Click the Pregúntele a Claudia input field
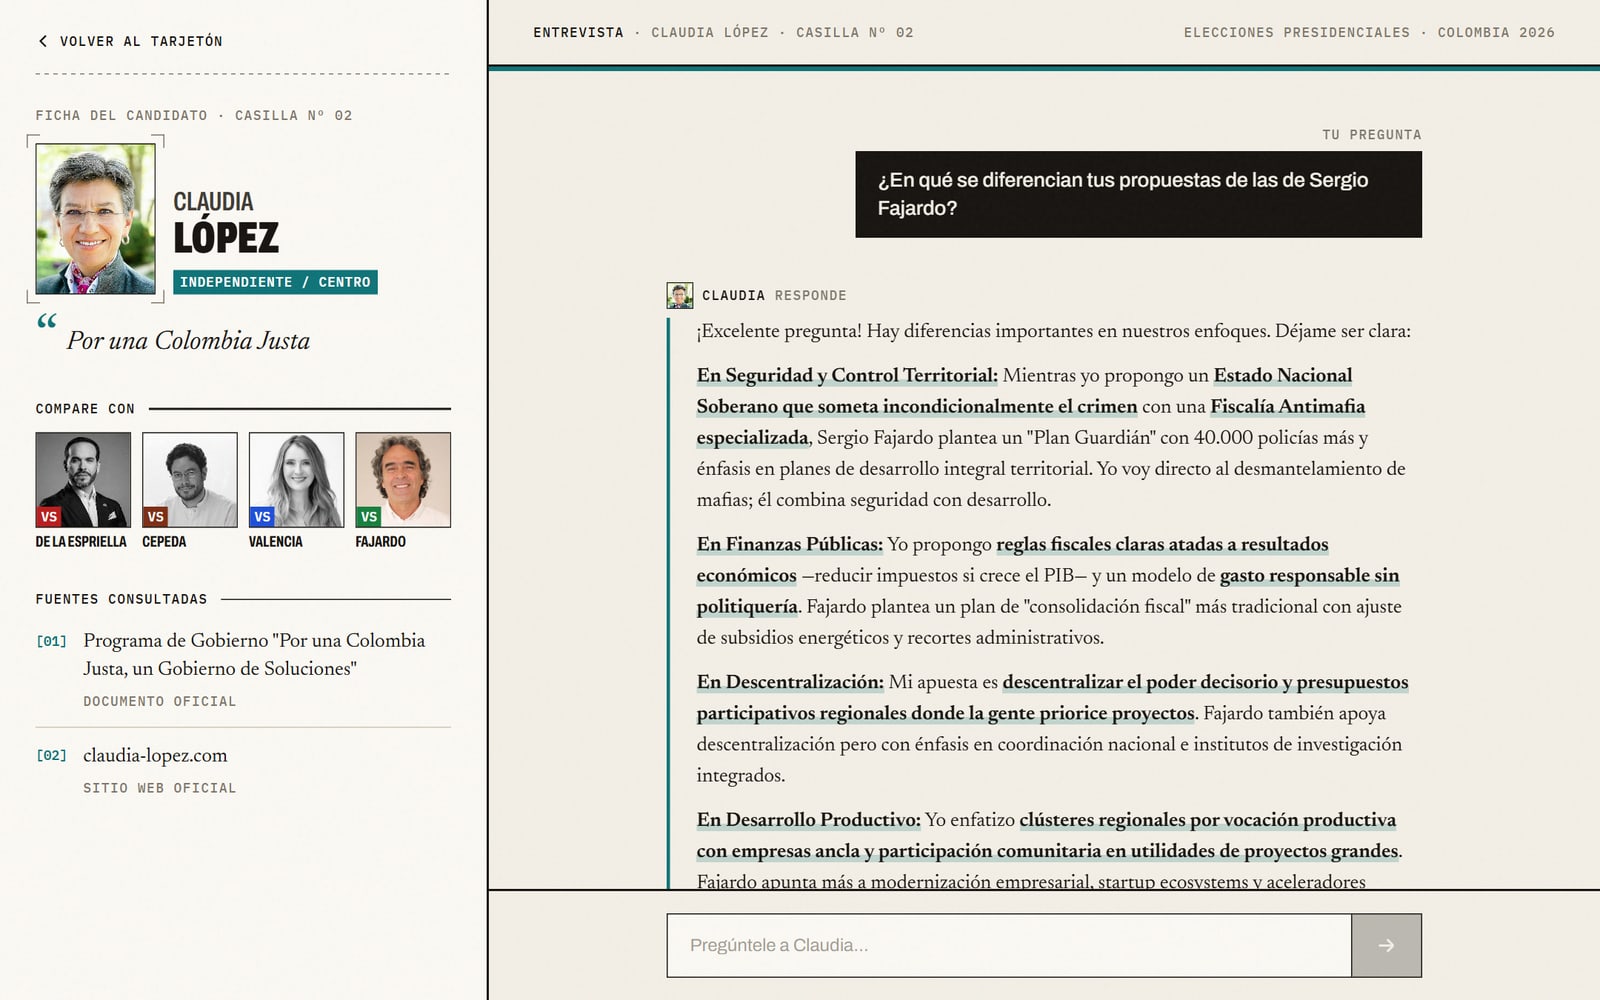 click(x=1009, y=945)
